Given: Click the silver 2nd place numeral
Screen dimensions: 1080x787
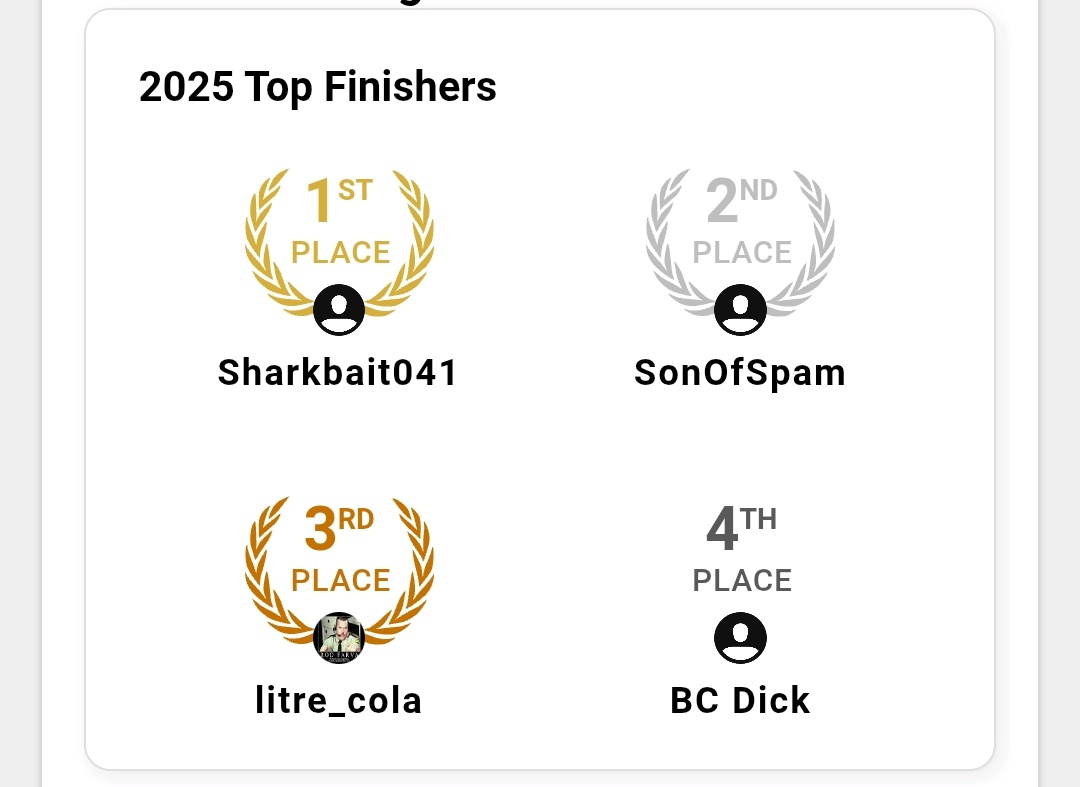Looking at the screenshot, I should (x=722, y=201).
